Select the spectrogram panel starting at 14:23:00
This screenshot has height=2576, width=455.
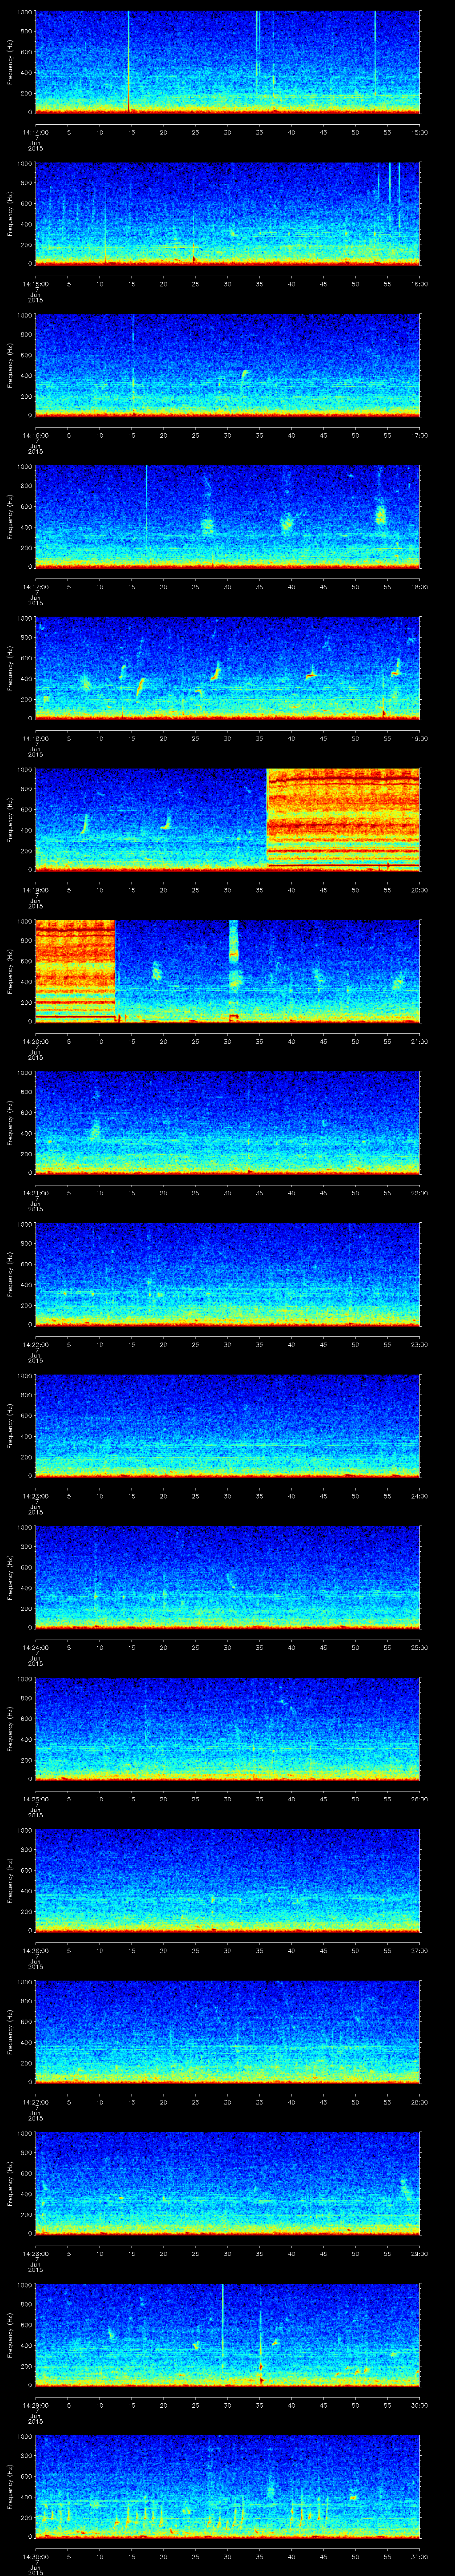point(228,1425)
